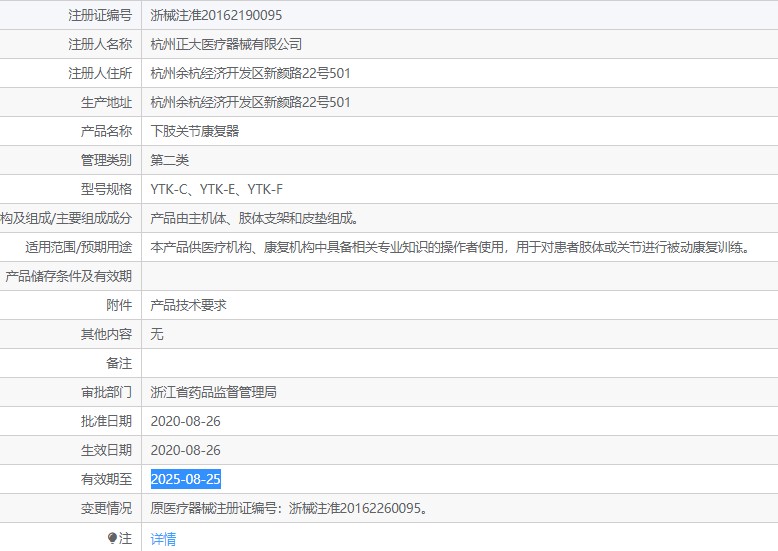778x551 pixels.
Task: Click the 生效日期 label
Action: (x=107, y=450)
